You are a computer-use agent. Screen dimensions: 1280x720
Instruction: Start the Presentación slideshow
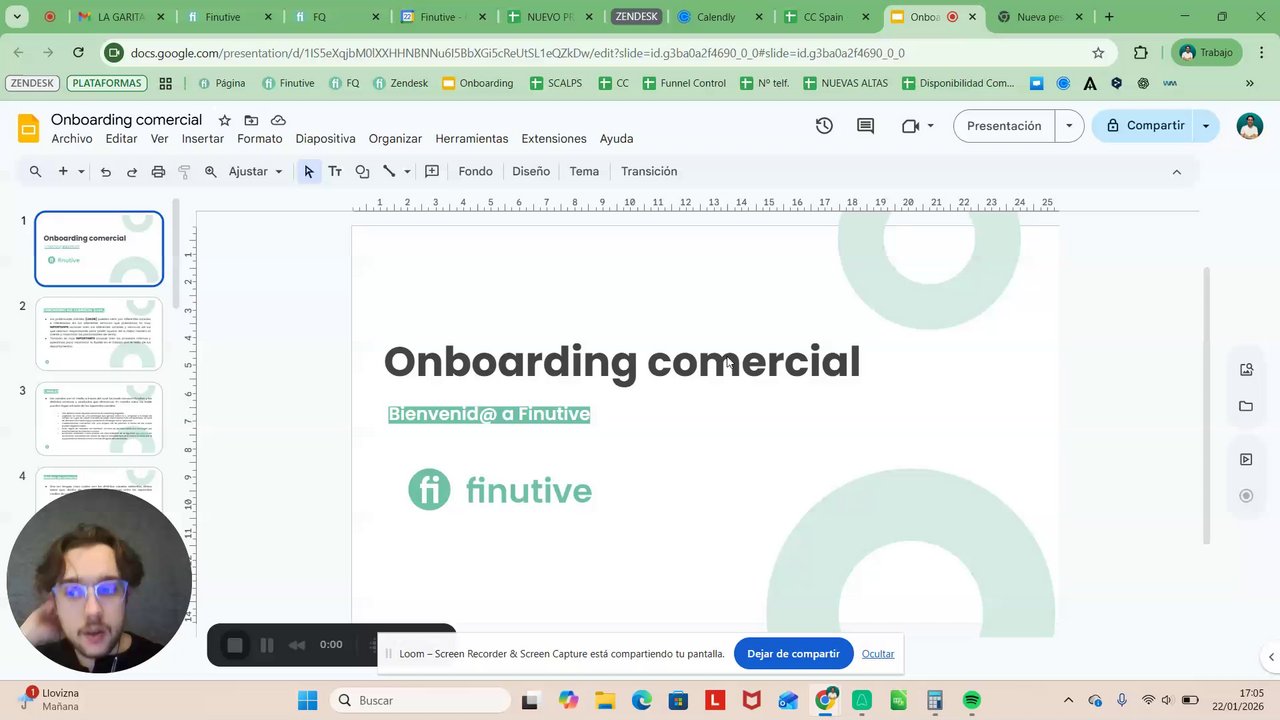(x=1004, y=126)
